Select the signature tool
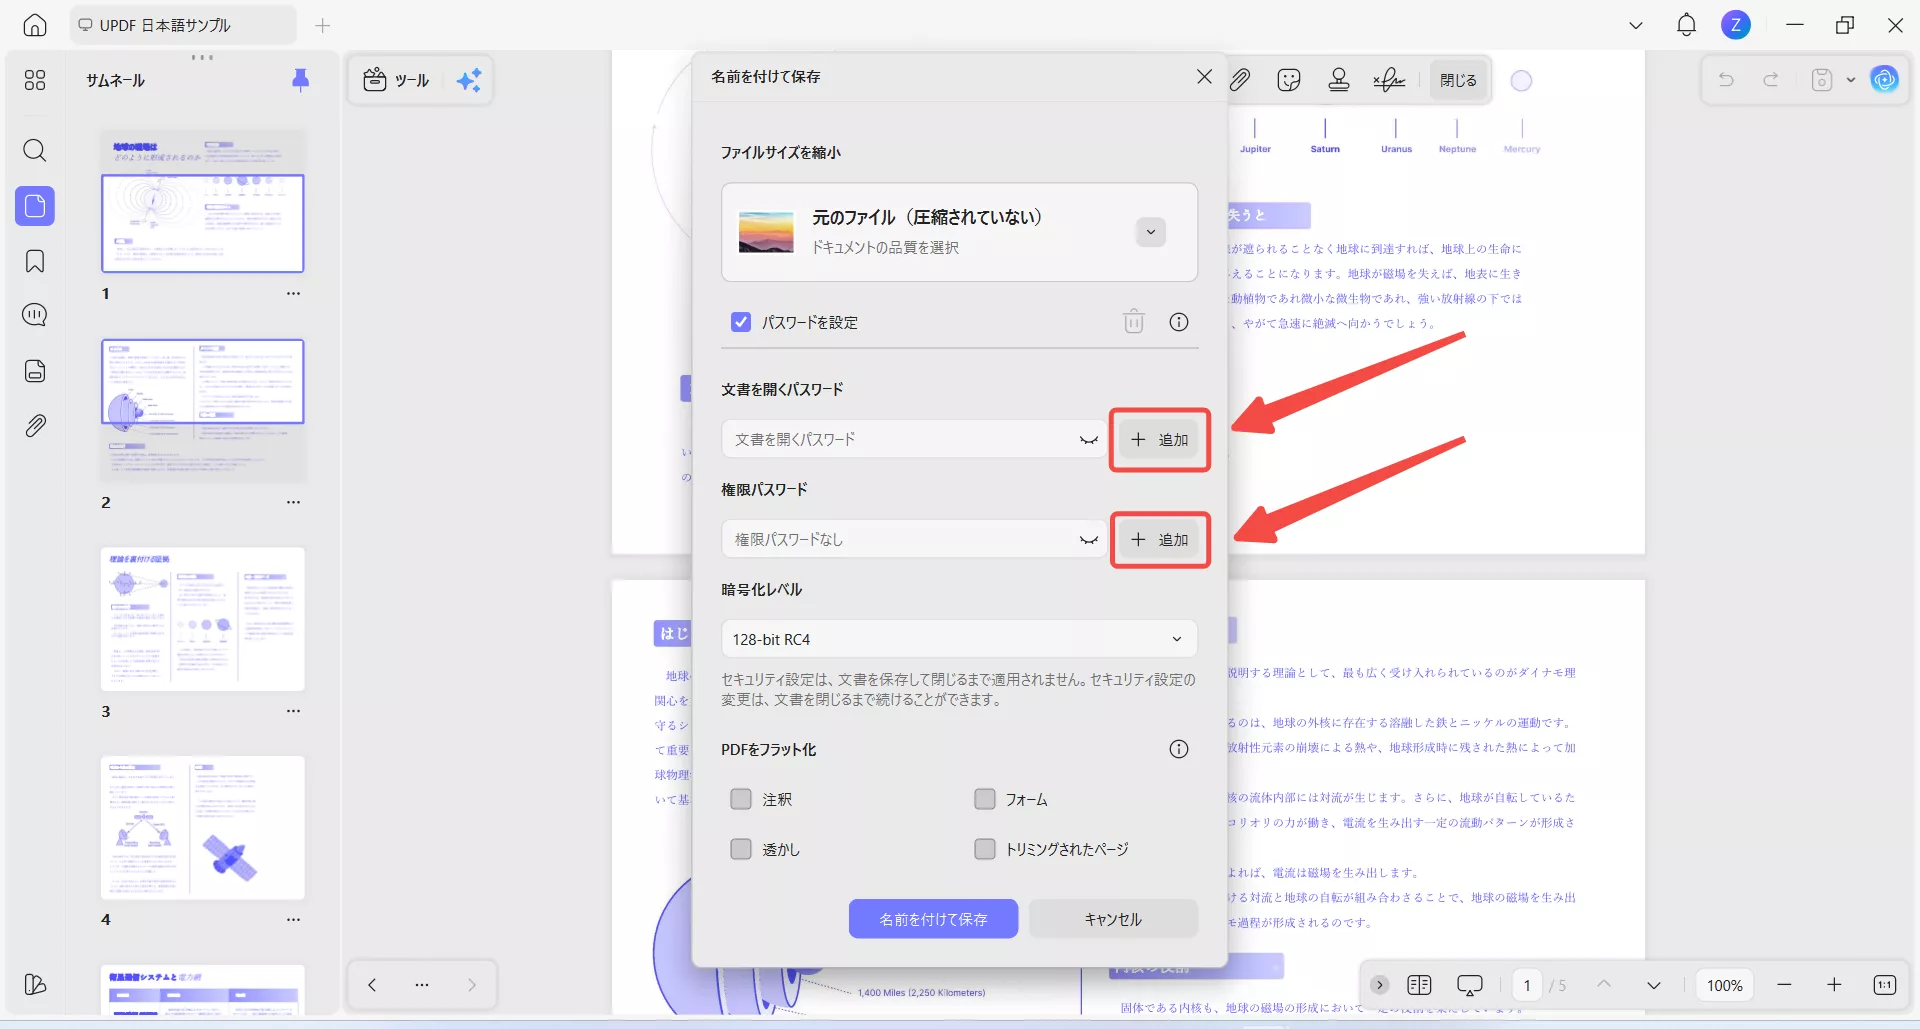 pos(1388,79)
